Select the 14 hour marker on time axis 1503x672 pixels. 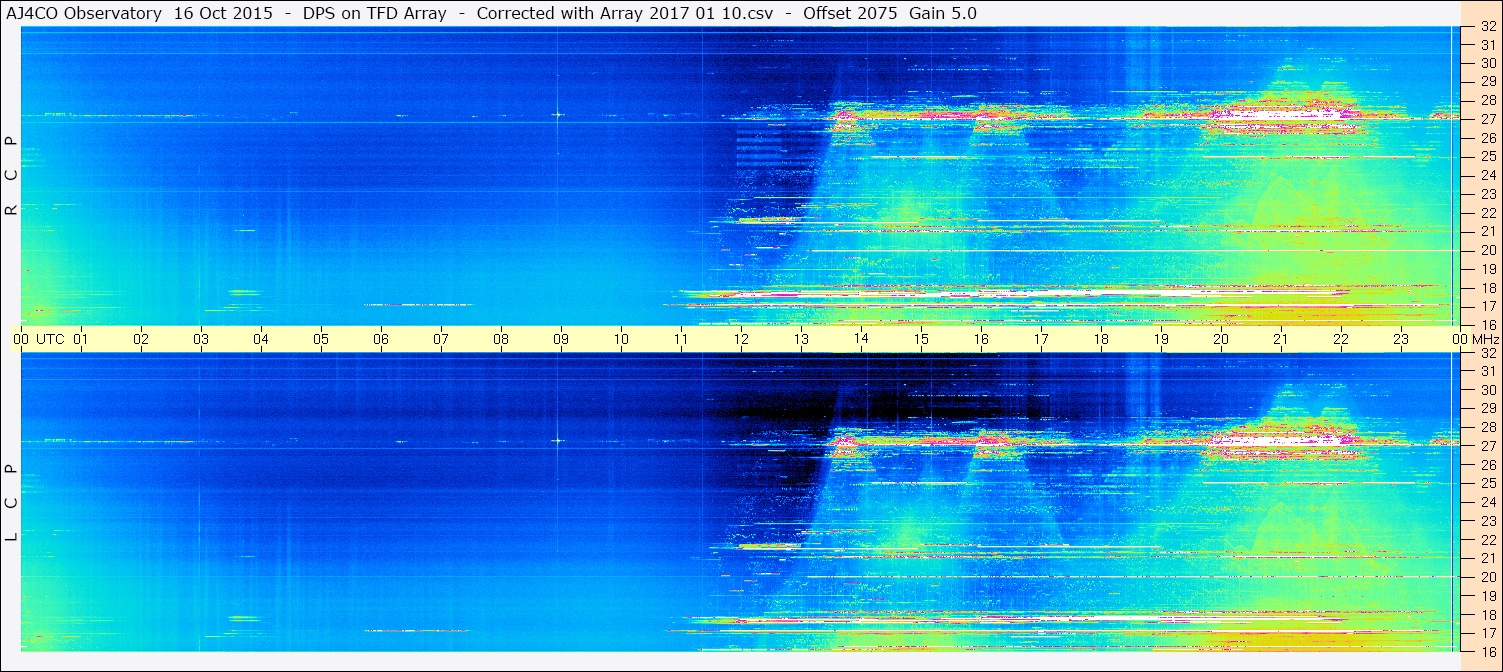click(x=861, y=339)
